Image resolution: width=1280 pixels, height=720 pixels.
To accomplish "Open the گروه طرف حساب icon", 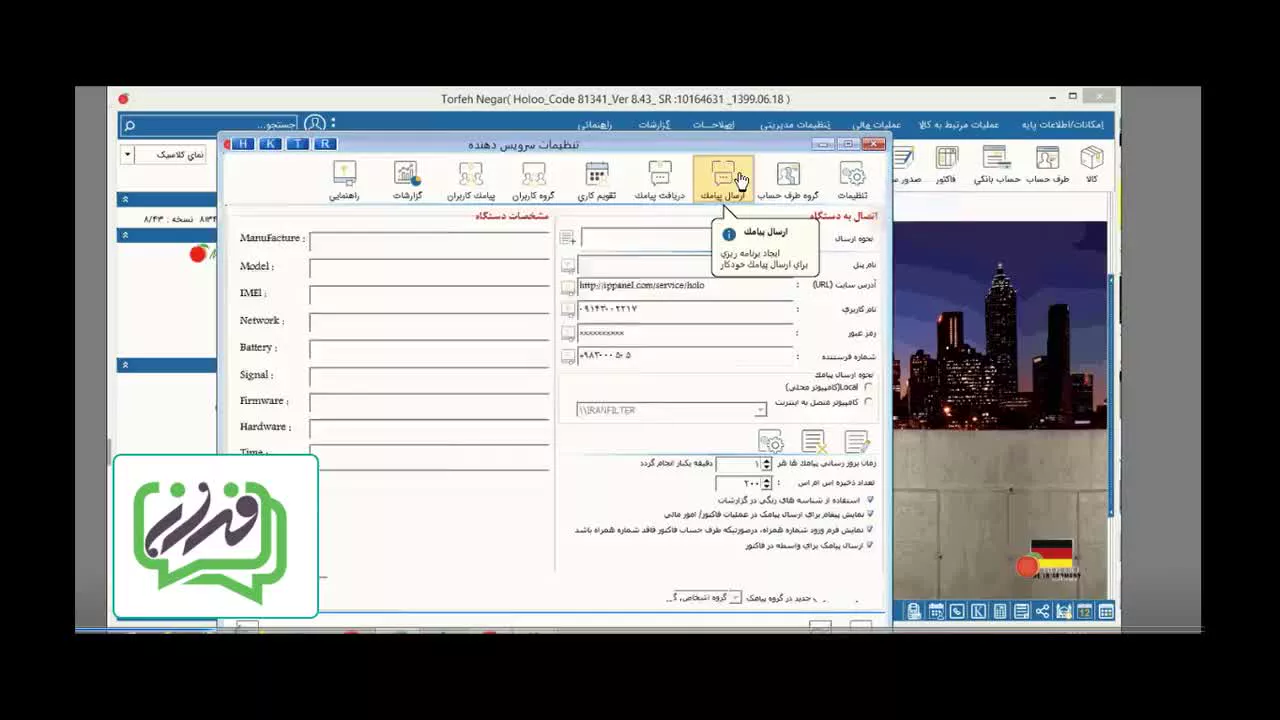I will (788, 181).
